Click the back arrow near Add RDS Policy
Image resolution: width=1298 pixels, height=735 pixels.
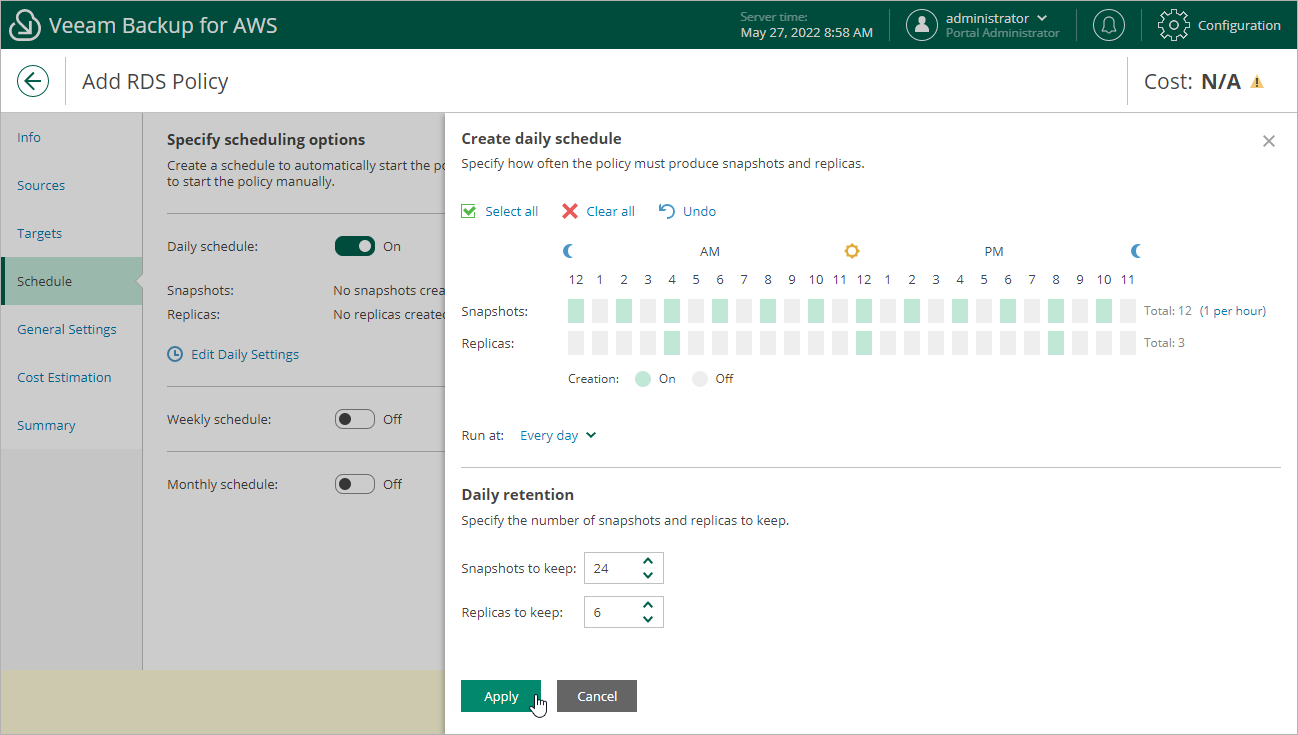tap(33, 81)
